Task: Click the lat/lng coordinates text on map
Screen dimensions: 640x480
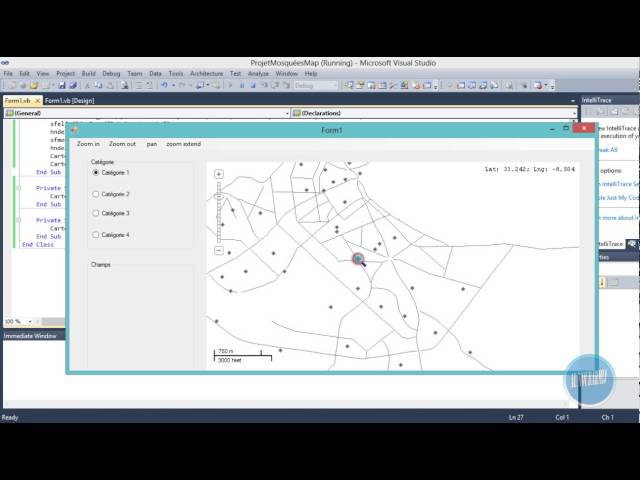Action: click(530, 169)
